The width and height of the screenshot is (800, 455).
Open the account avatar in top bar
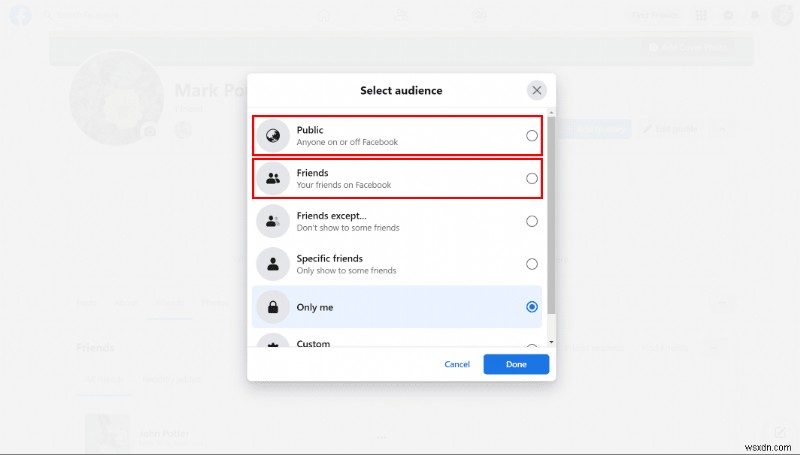tap(782, 15)
